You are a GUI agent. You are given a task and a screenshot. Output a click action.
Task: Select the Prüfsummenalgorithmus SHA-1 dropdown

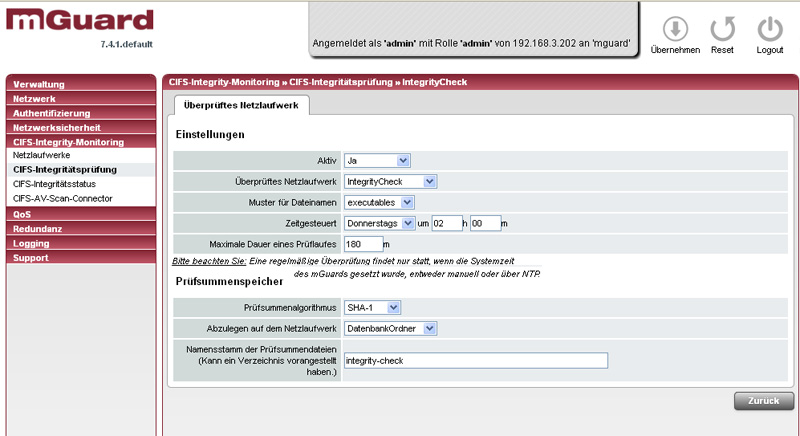tap(372, 307)
